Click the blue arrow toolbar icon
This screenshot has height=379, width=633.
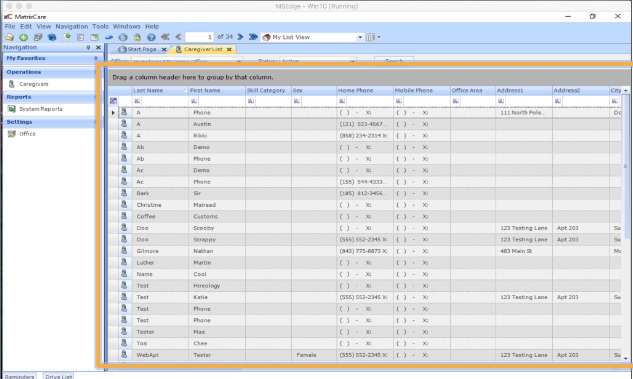[109, 37]
